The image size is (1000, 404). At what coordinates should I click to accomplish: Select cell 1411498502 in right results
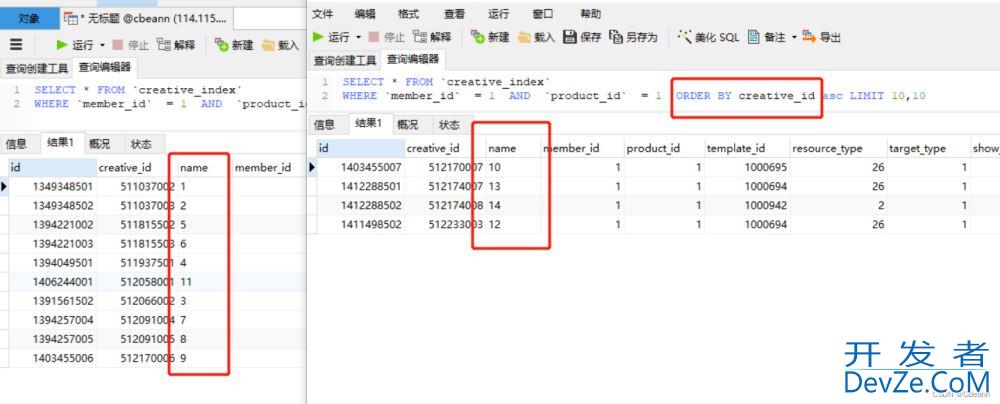pyautogui.click(x=362, y=225)
